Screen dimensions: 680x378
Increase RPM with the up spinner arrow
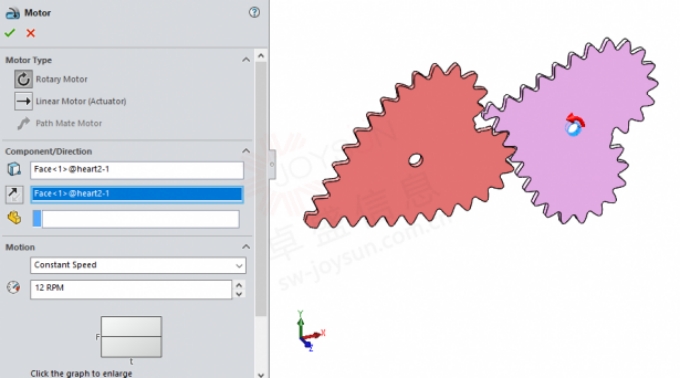tap(239, 285)
